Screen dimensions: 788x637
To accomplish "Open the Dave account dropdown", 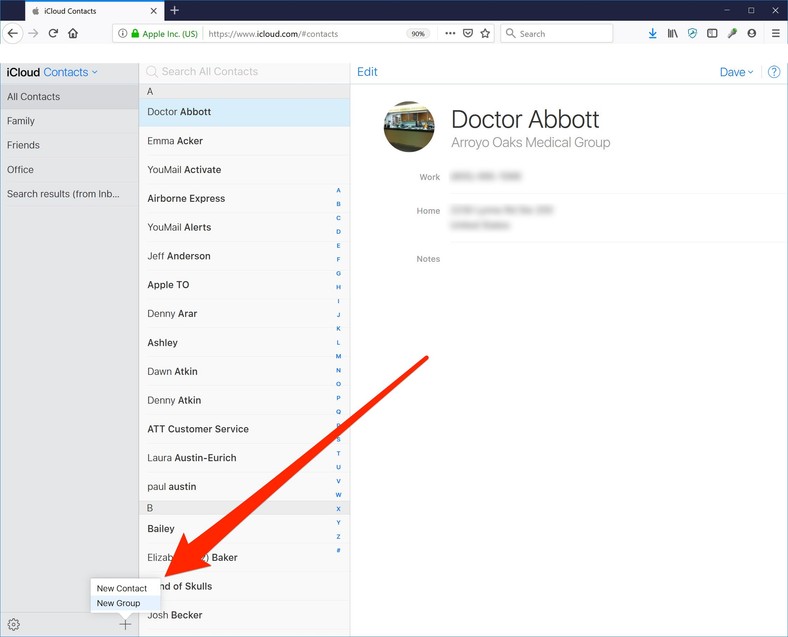I will point(736,72).
